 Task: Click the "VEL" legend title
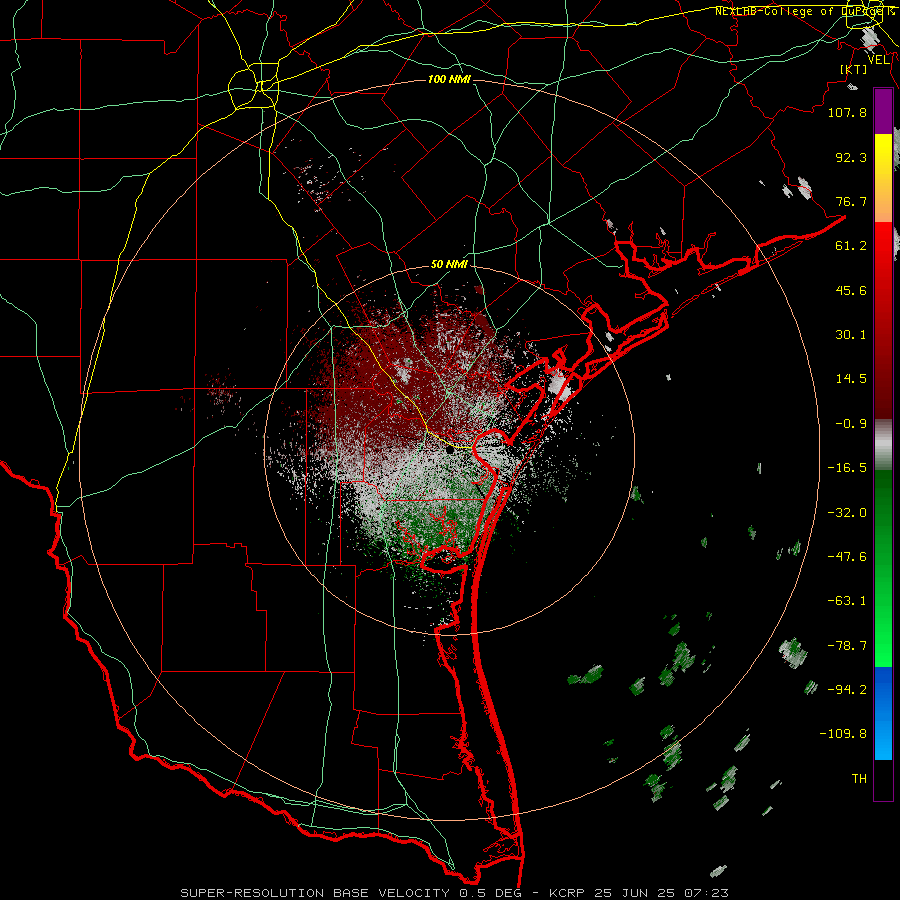(x=878, y=60)
